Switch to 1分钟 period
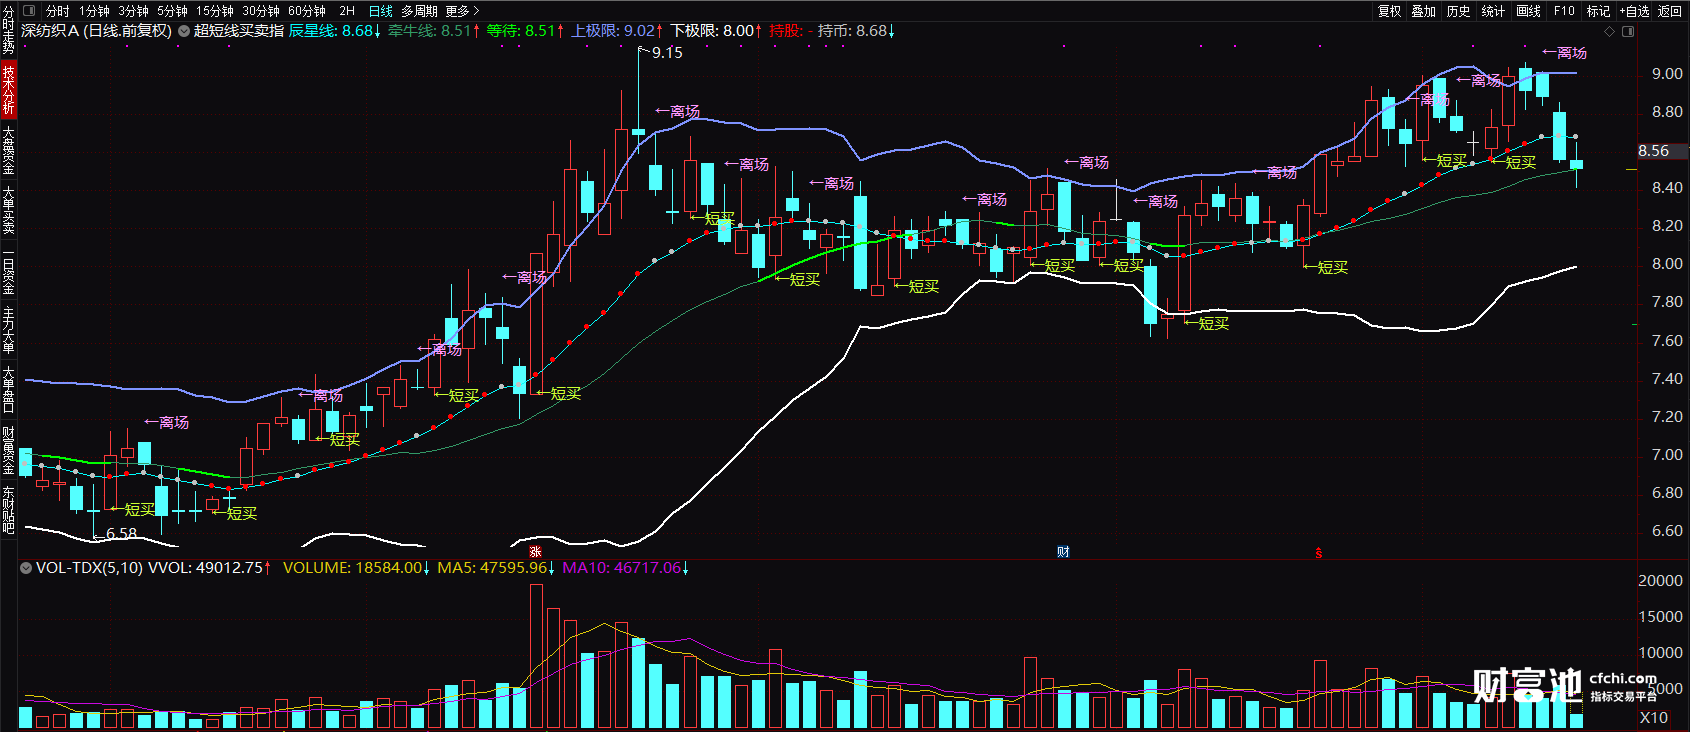This screenshot has width=1690, height=732. 94,11
